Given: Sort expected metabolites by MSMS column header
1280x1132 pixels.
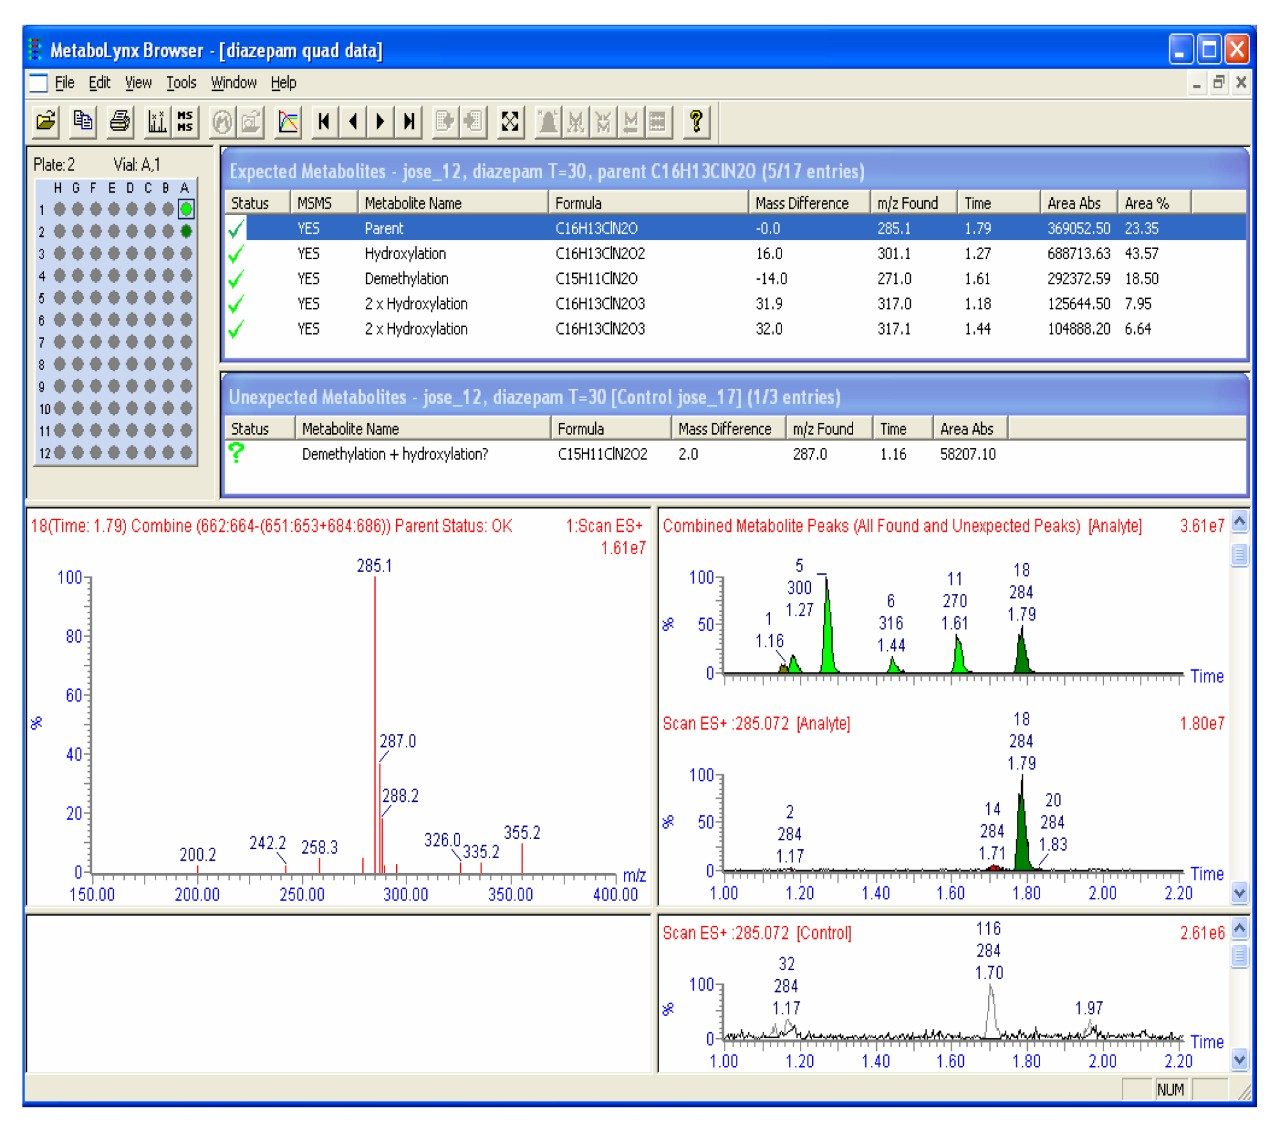Looking at the screenshot, I should coord(323,203).
